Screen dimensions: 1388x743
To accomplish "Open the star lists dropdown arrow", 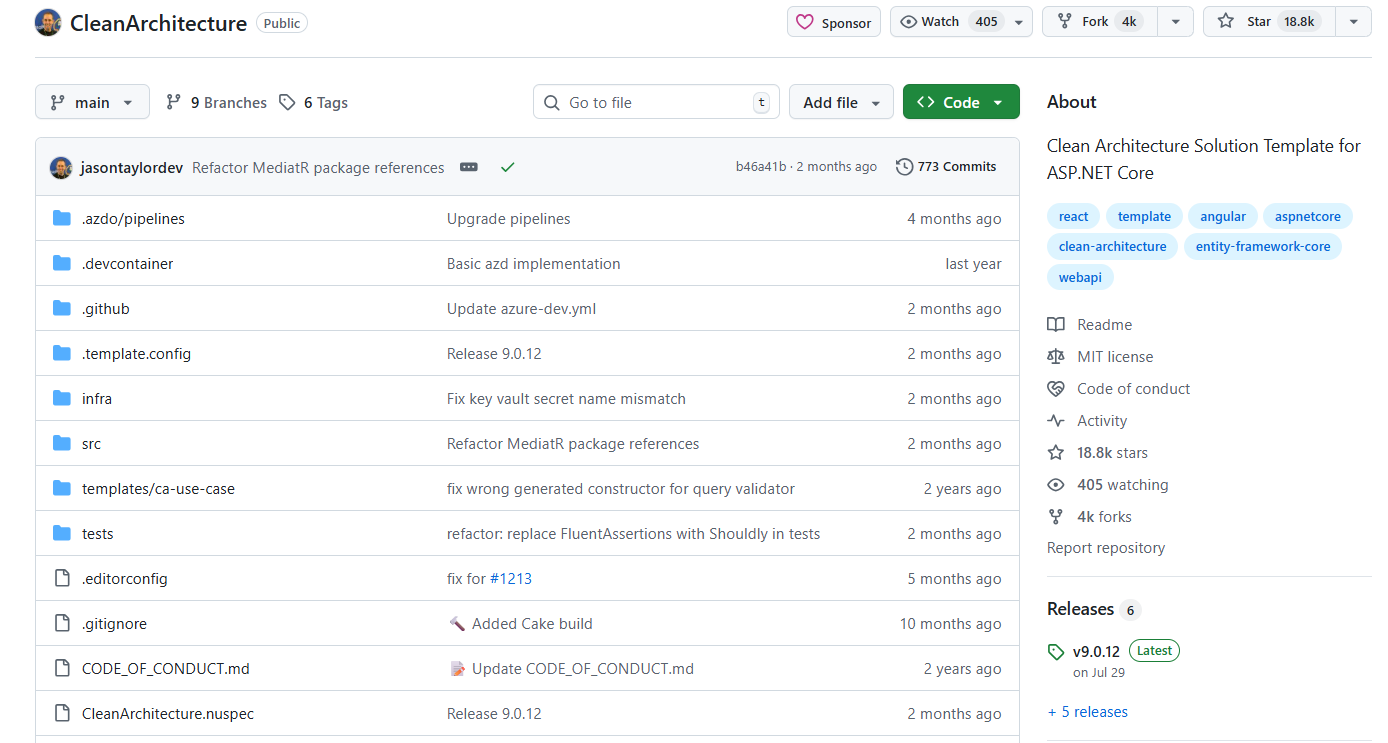I will 1353,21.
